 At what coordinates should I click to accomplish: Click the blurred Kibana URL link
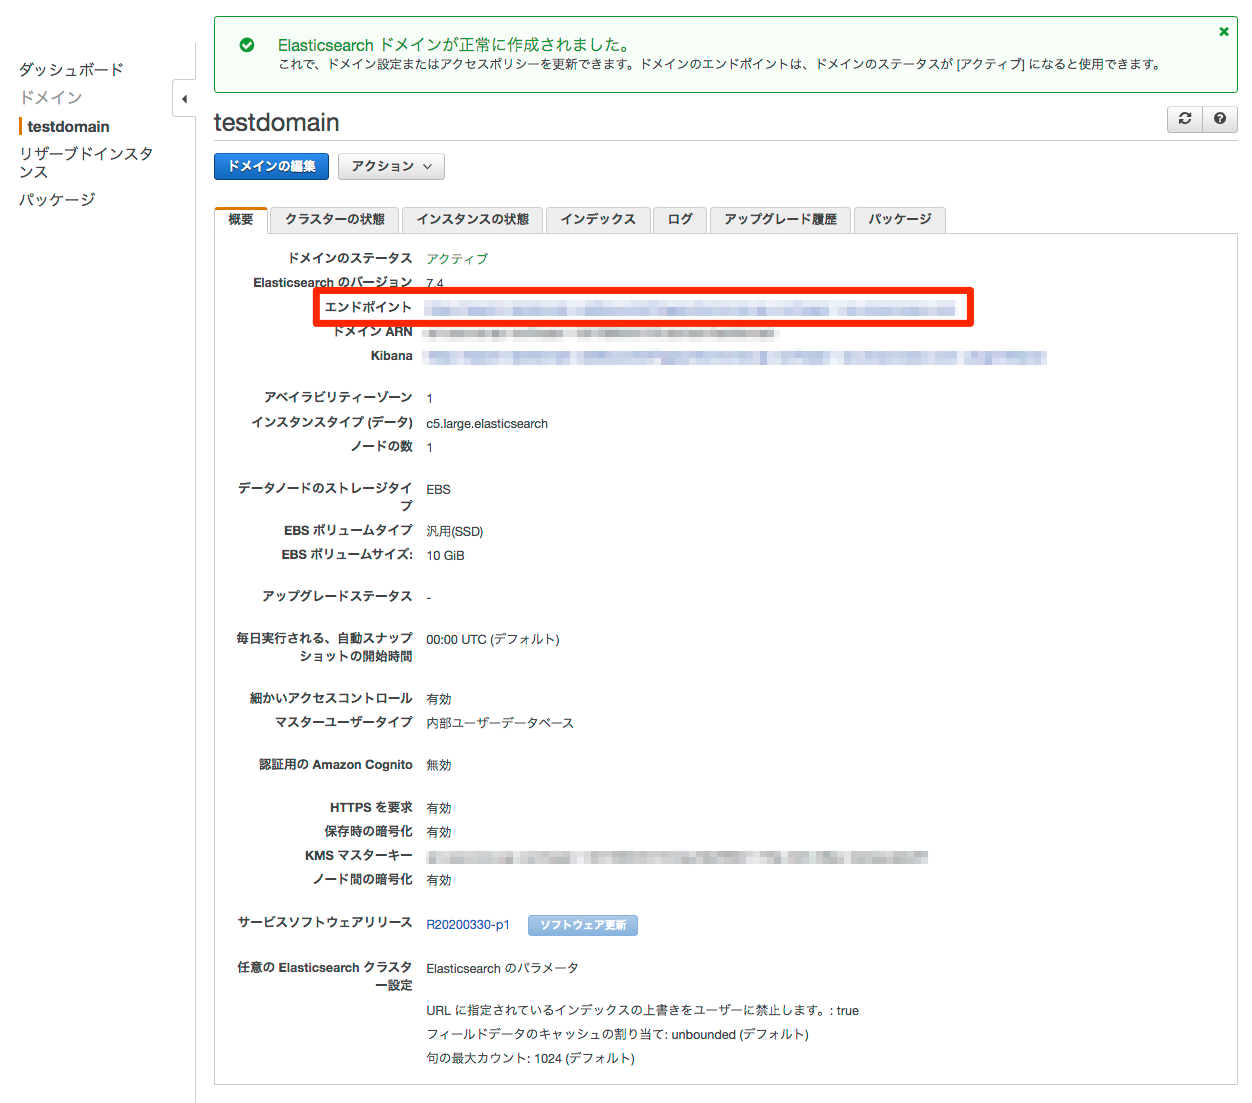click(x=734, y=357)
